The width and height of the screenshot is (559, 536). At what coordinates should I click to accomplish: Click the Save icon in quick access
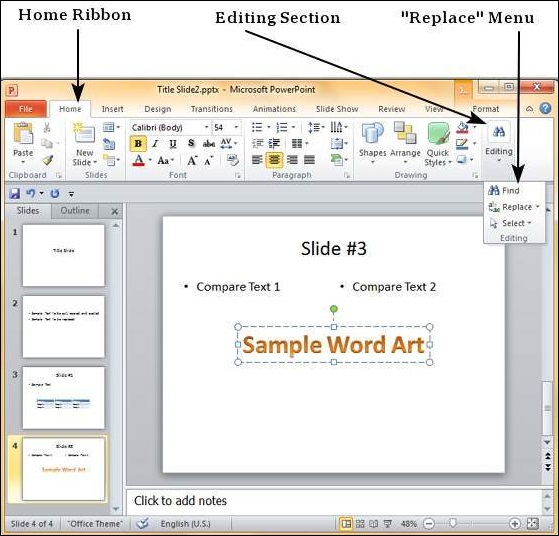coord(15,194)
